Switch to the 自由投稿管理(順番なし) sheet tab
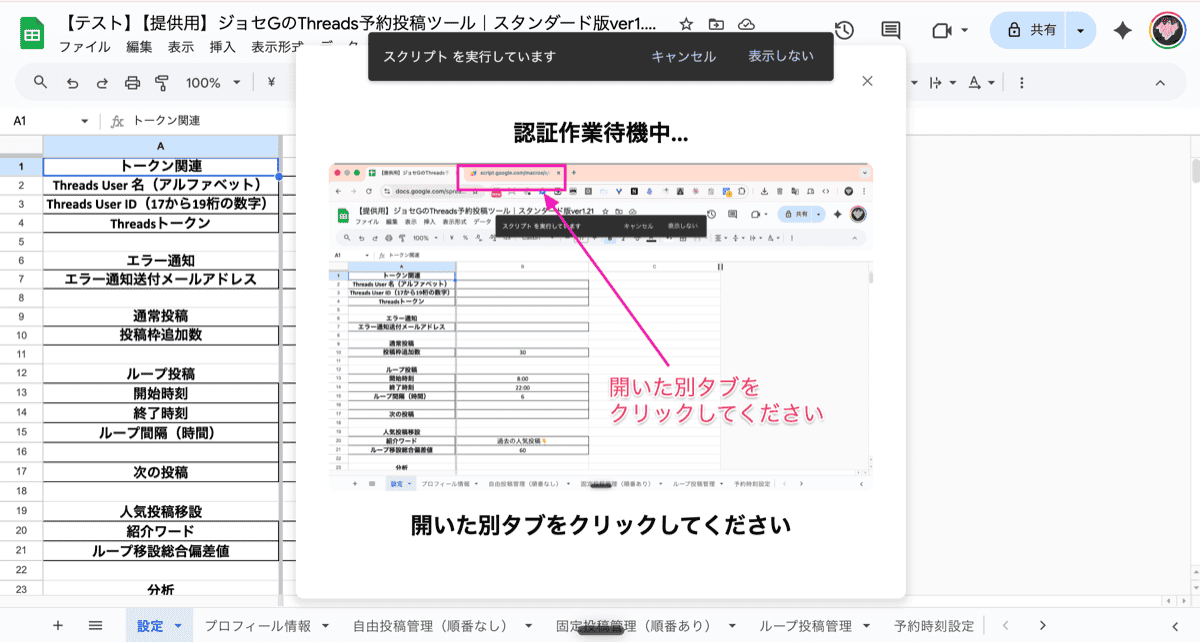 [434, 626]
